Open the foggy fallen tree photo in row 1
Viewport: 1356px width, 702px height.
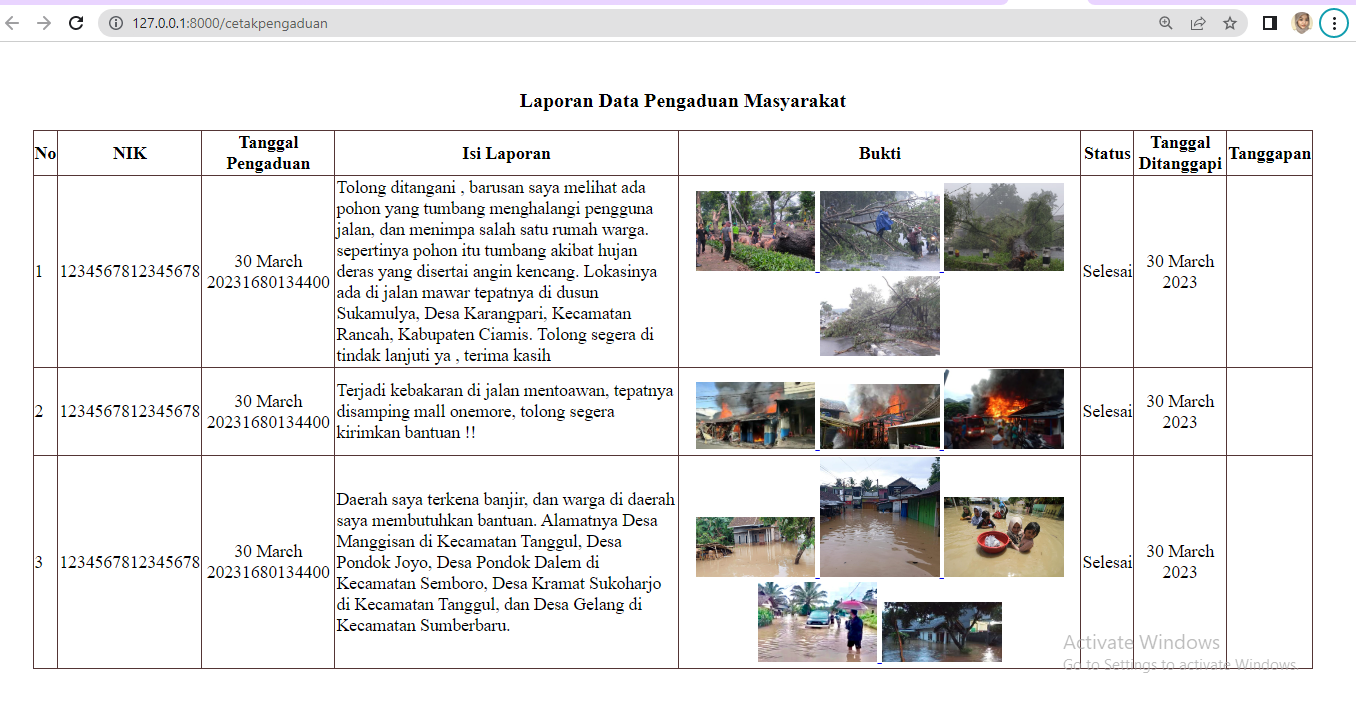[1004, 227]
